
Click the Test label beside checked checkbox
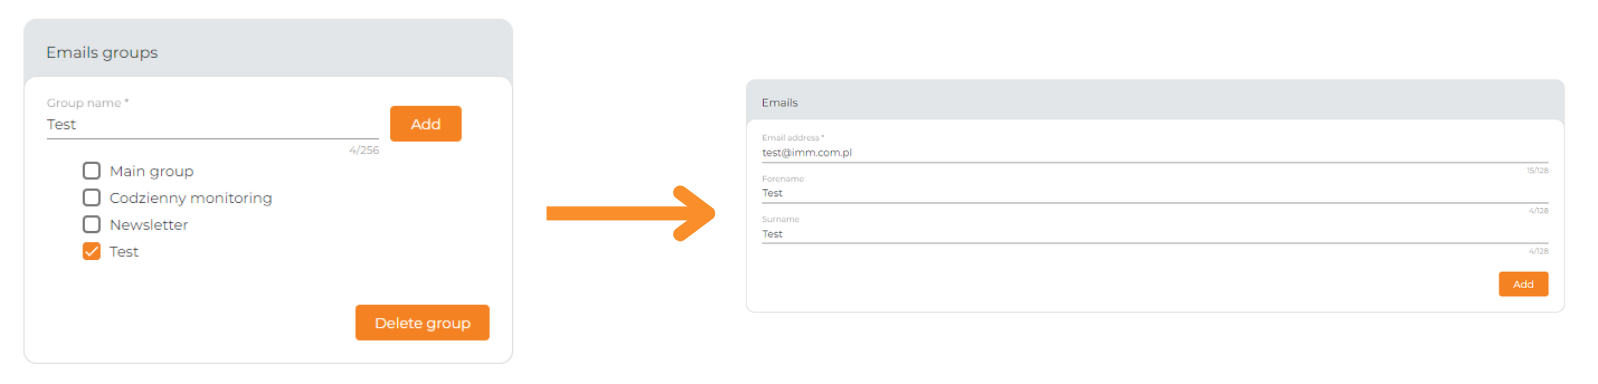coord(124,252)
